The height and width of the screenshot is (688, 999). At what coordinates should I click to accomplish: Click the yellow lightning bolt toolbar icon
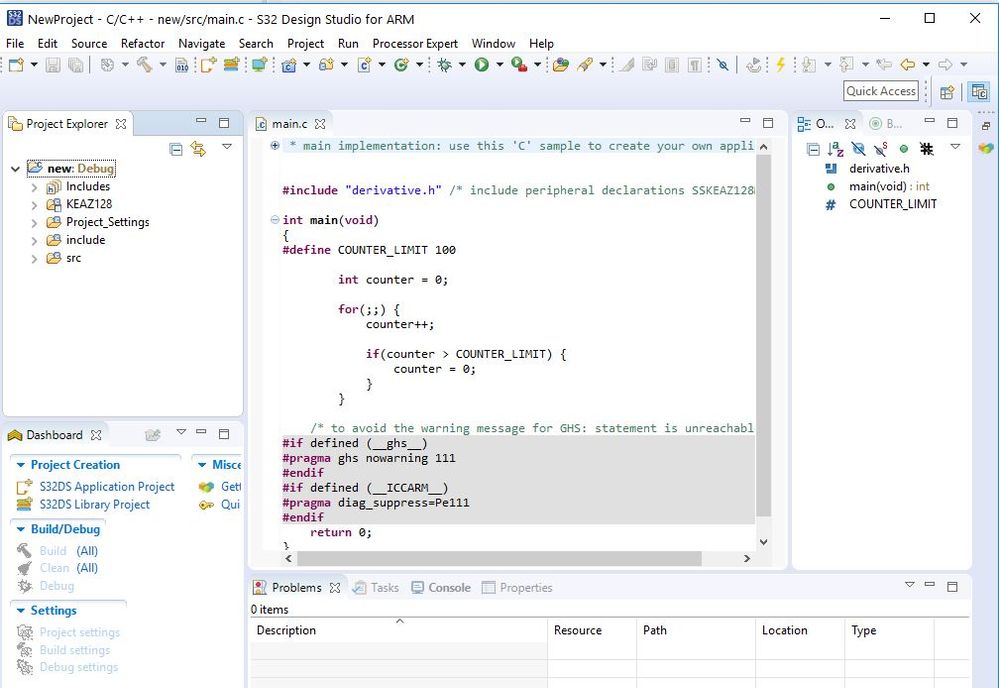[x=780, y=64]
